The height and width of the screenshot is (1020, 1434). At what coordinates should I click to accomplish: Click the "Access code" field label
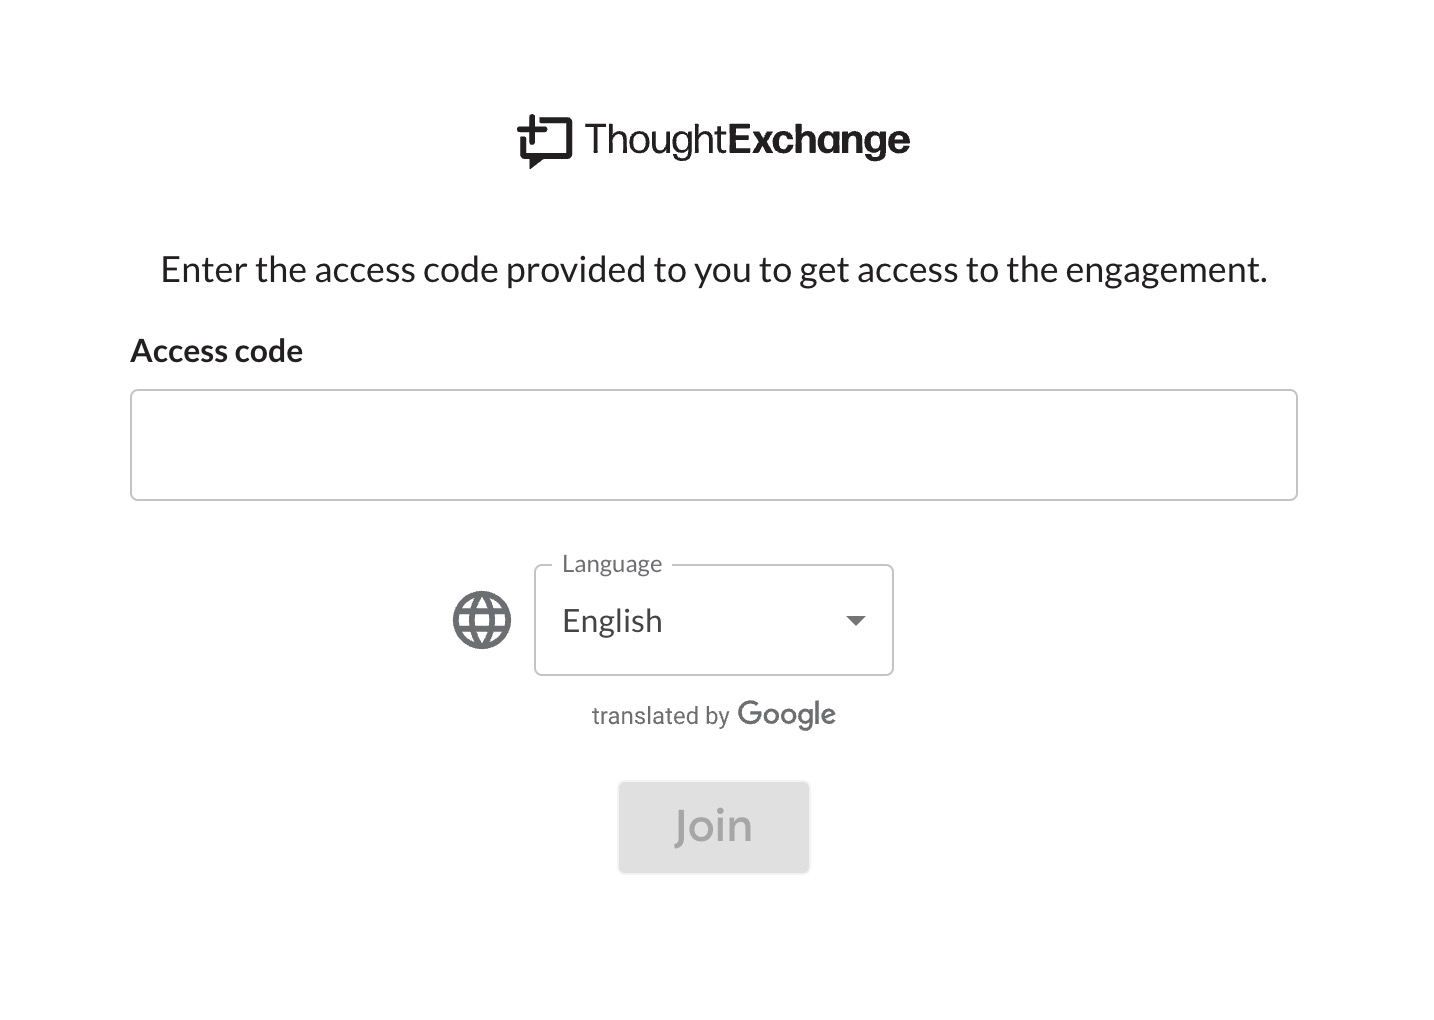pos(217,351)
